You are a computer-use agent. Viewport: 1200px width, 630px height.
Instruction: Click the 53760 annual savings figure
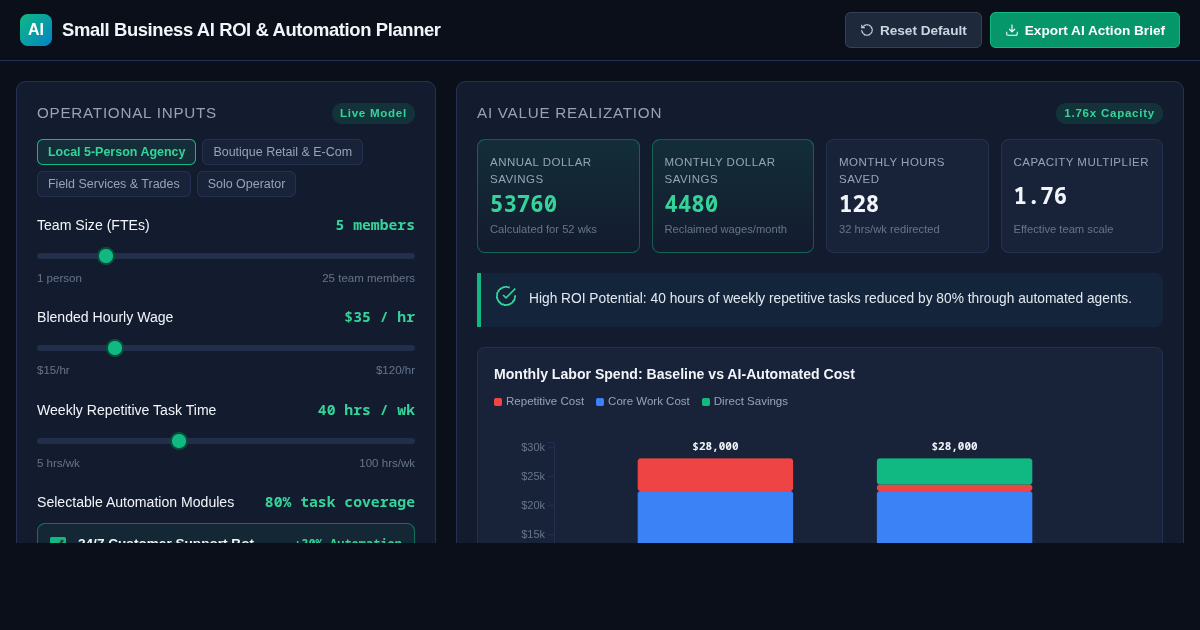(x=523, y=204)
